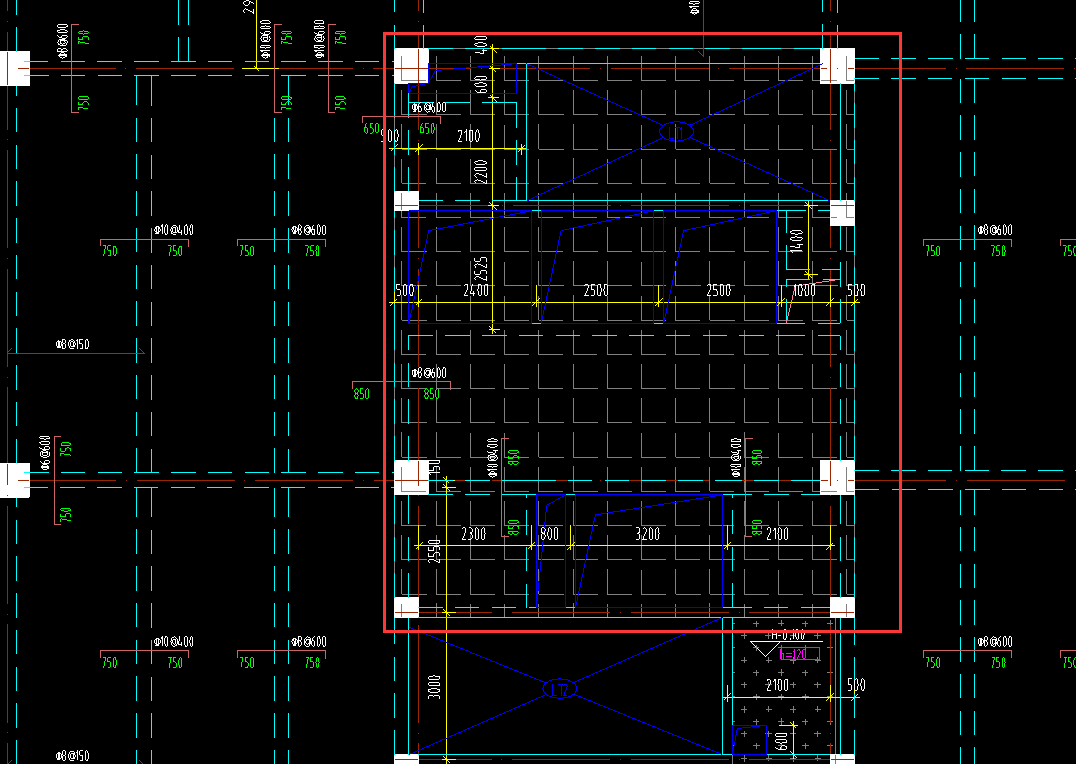The height and width of the screenshot is (764, 1076).
Task: Select the 2100 dimension next to 900
Action: [469, 136]
